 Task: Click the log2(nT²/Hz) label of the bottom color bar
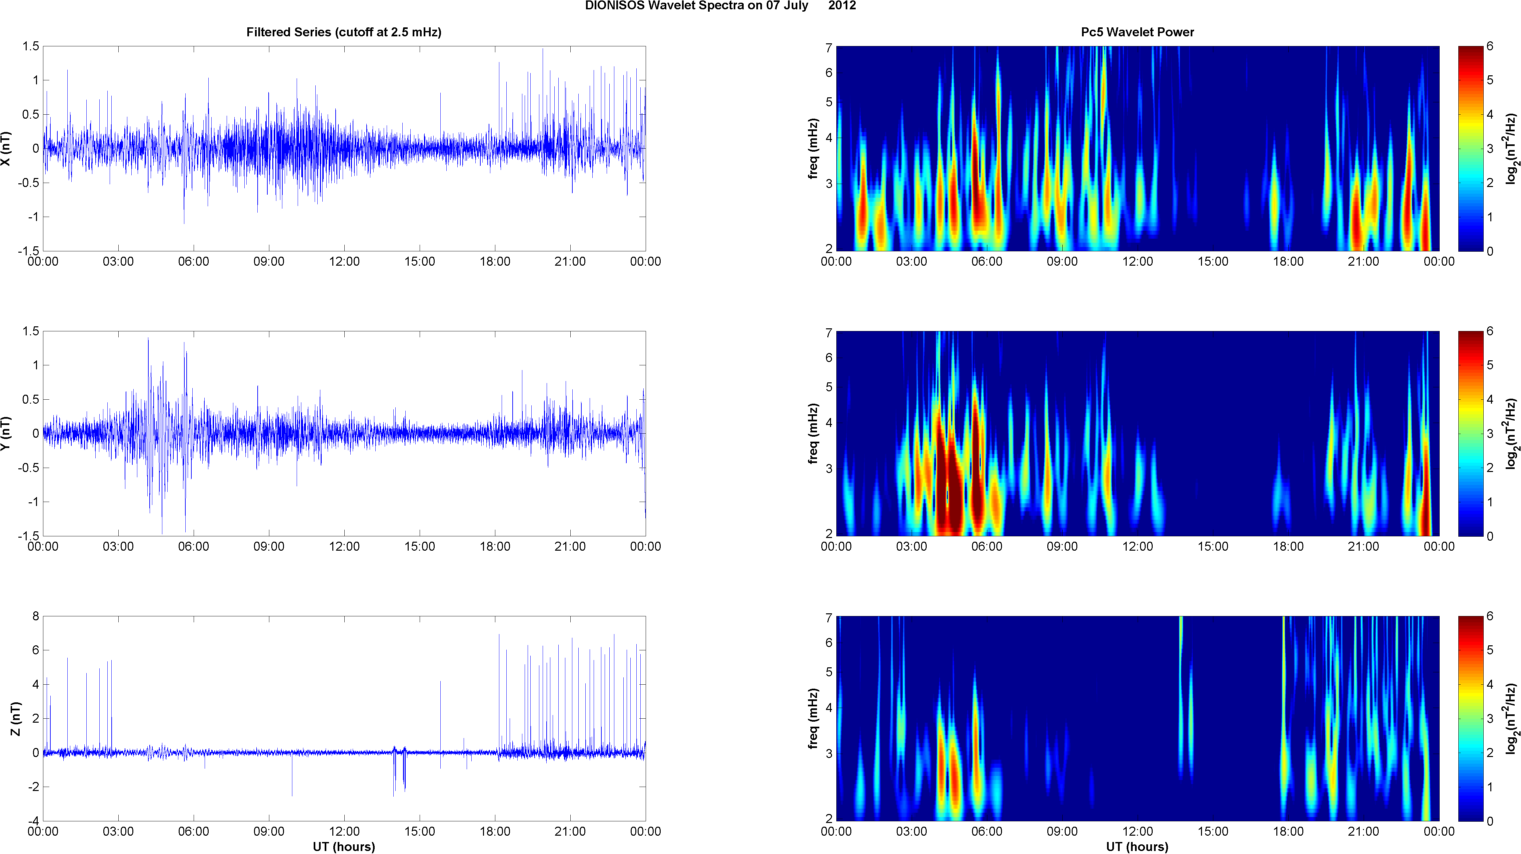click(x=1512, y=719)
